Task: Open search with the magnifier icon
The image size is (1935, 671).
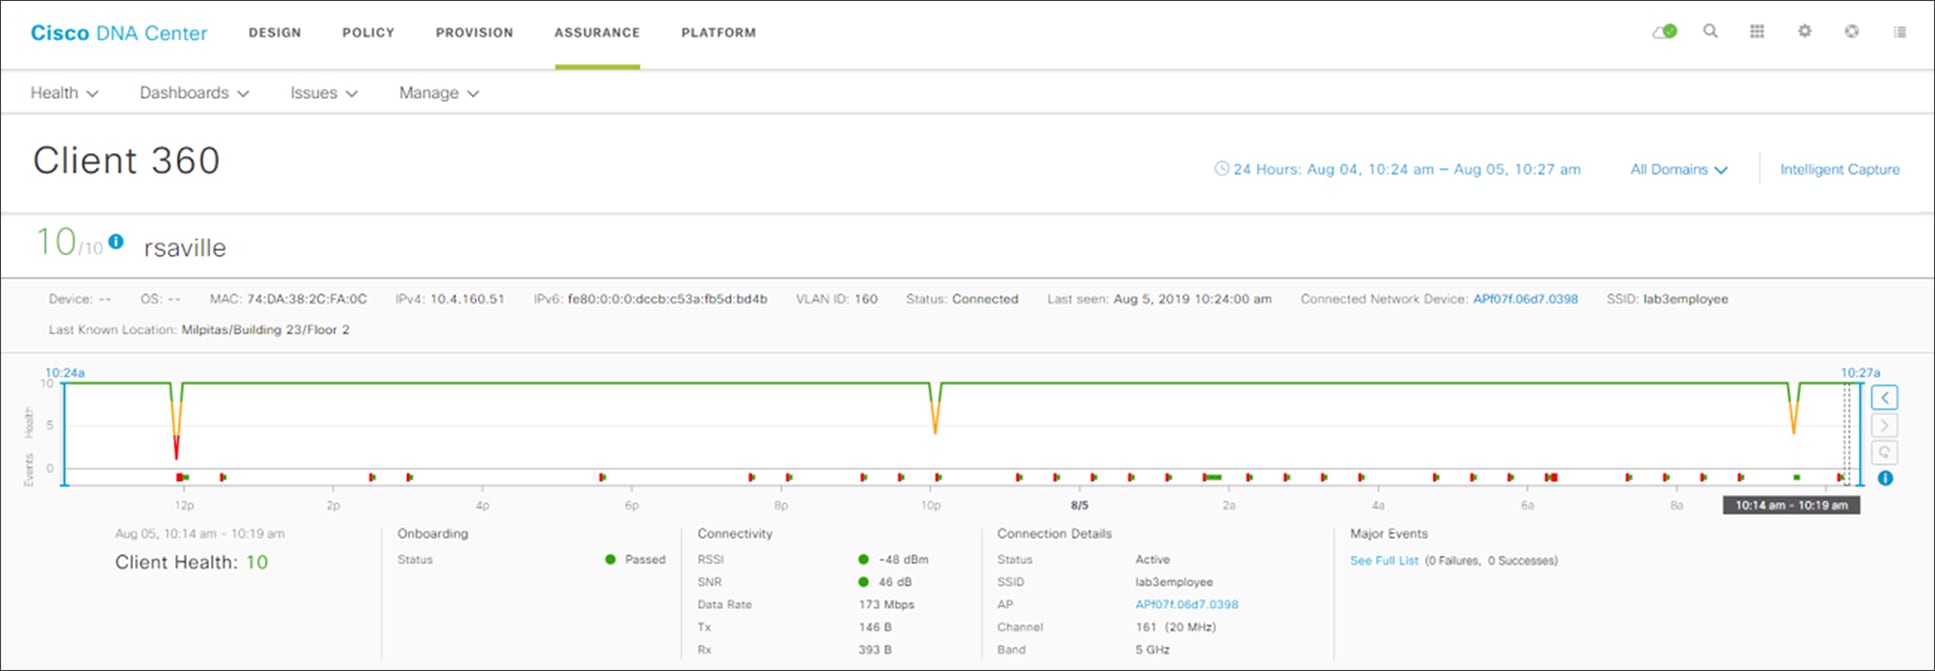Action: click(x=1711, y=31)
